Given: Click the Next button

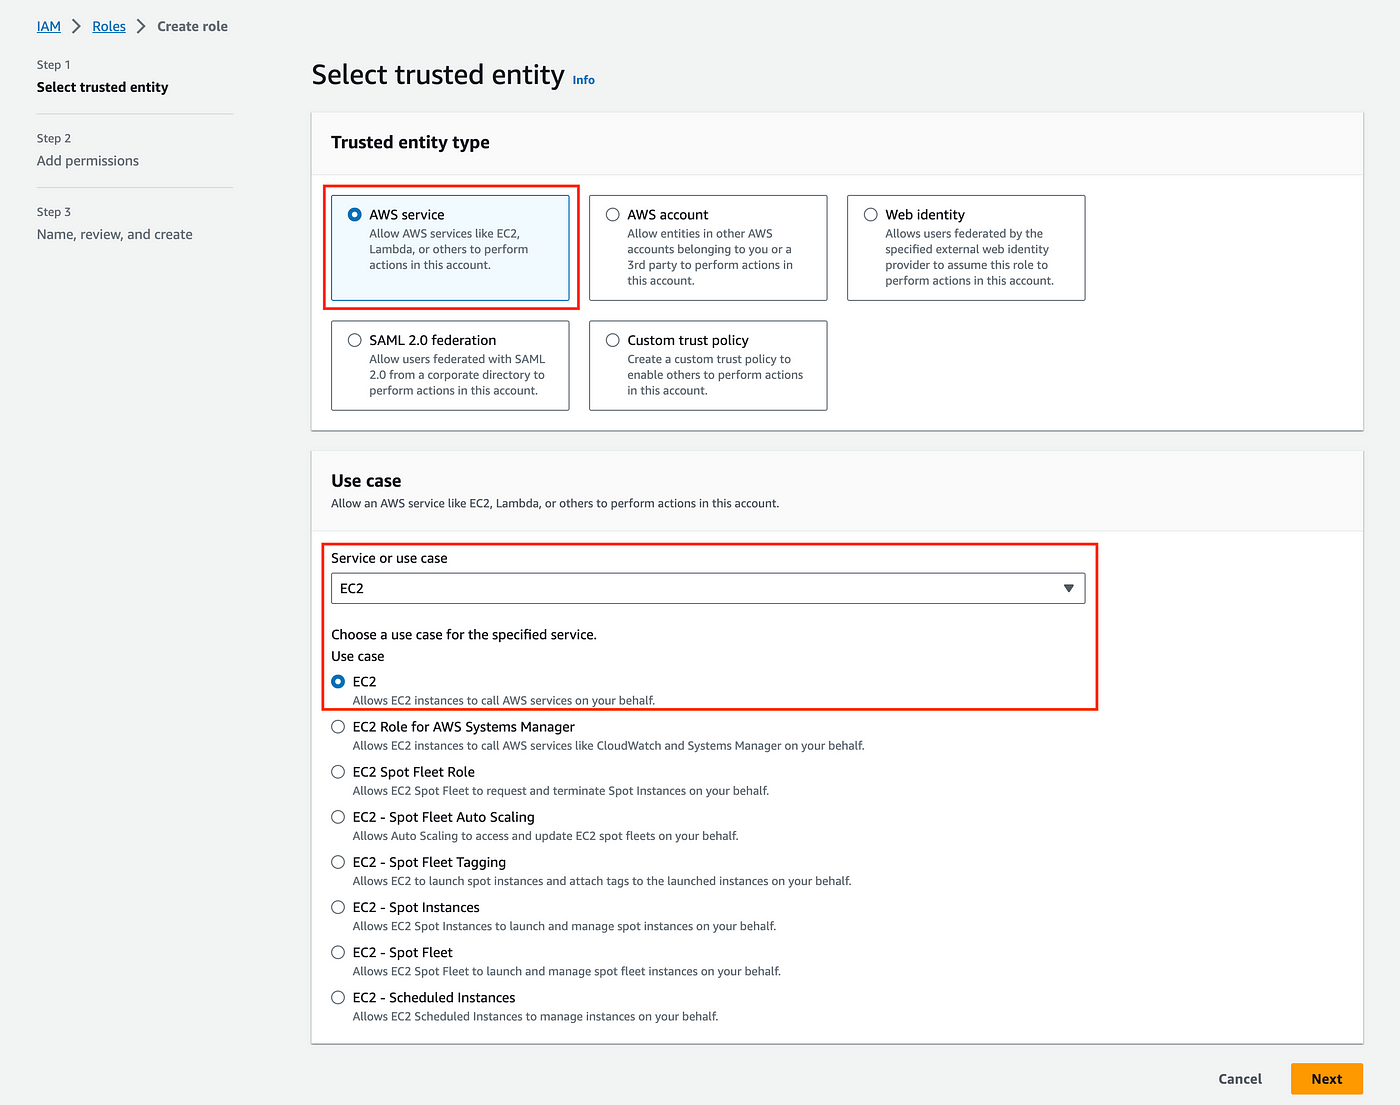Looking at the screenshot, I should [x=1327, y=1079].
